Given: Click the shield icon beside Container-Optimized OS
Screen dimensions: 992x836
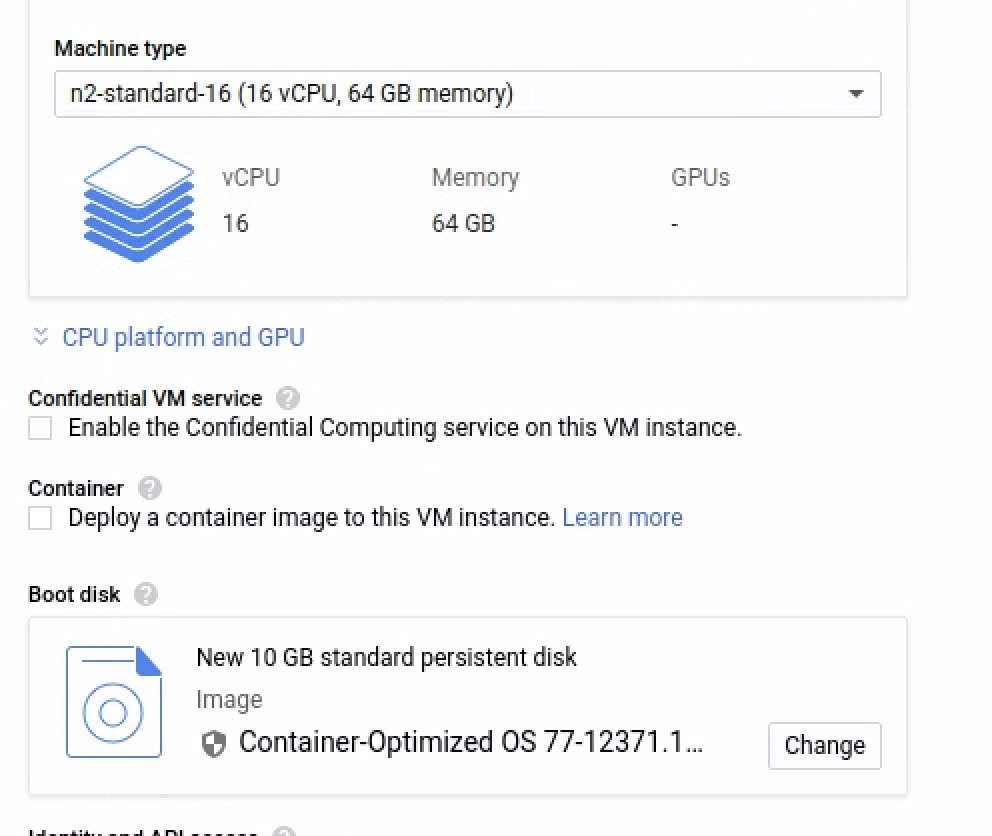Looking at the screenshot, I should (x=213, y=743).
